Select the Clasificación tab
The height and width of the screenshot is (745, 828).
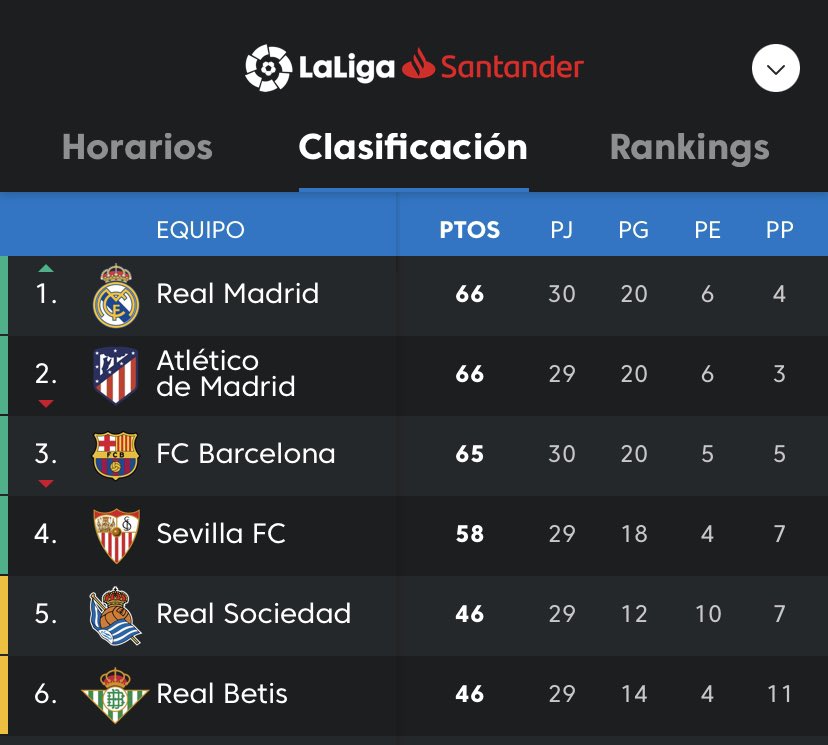(413, 147)
